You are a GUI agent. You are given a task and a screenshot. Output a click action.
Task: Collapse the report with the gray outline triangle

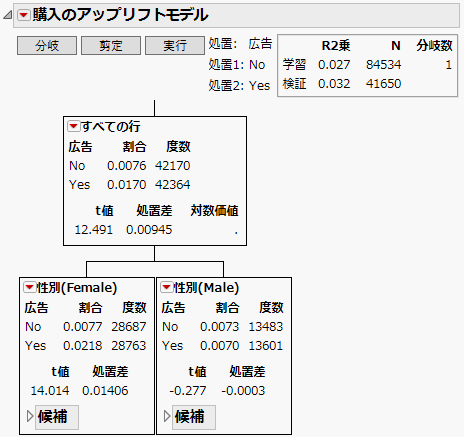(8, 15)
